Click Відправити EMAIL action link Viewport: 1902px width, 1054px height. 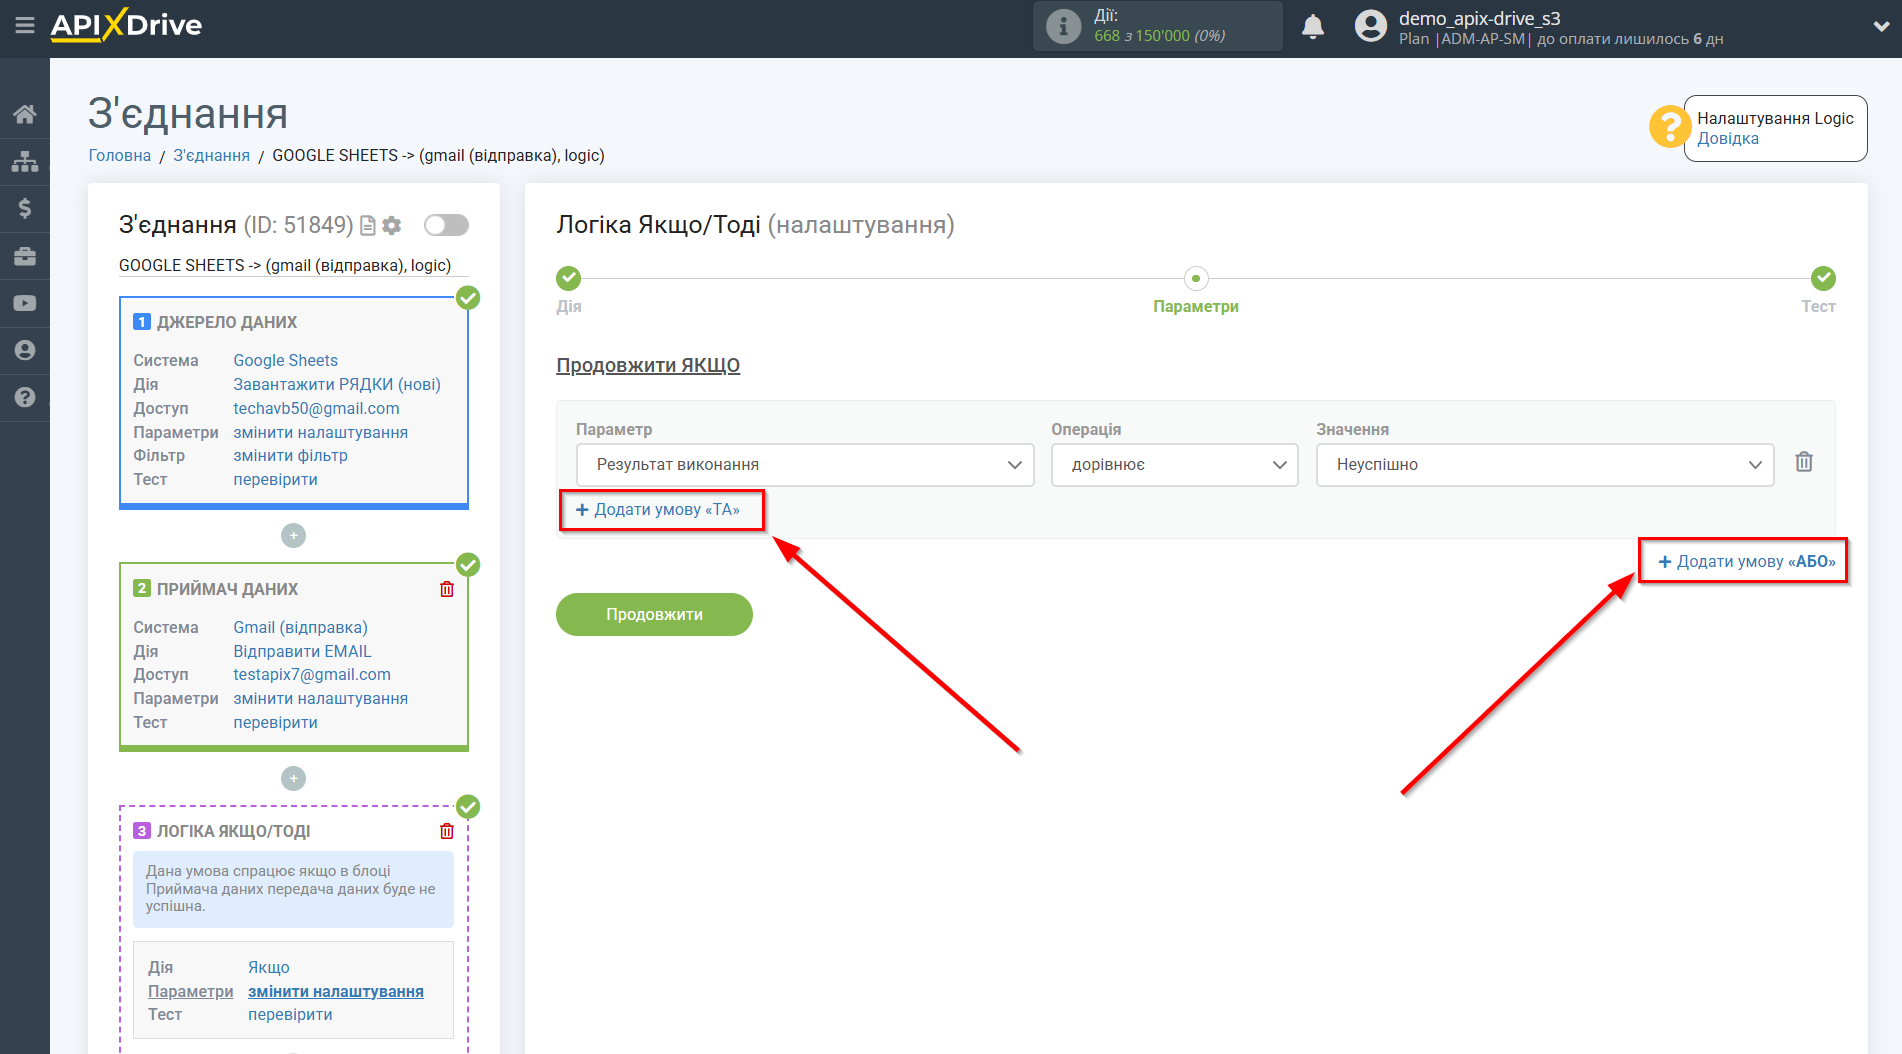pyautogui.click(x=302, y=651)
